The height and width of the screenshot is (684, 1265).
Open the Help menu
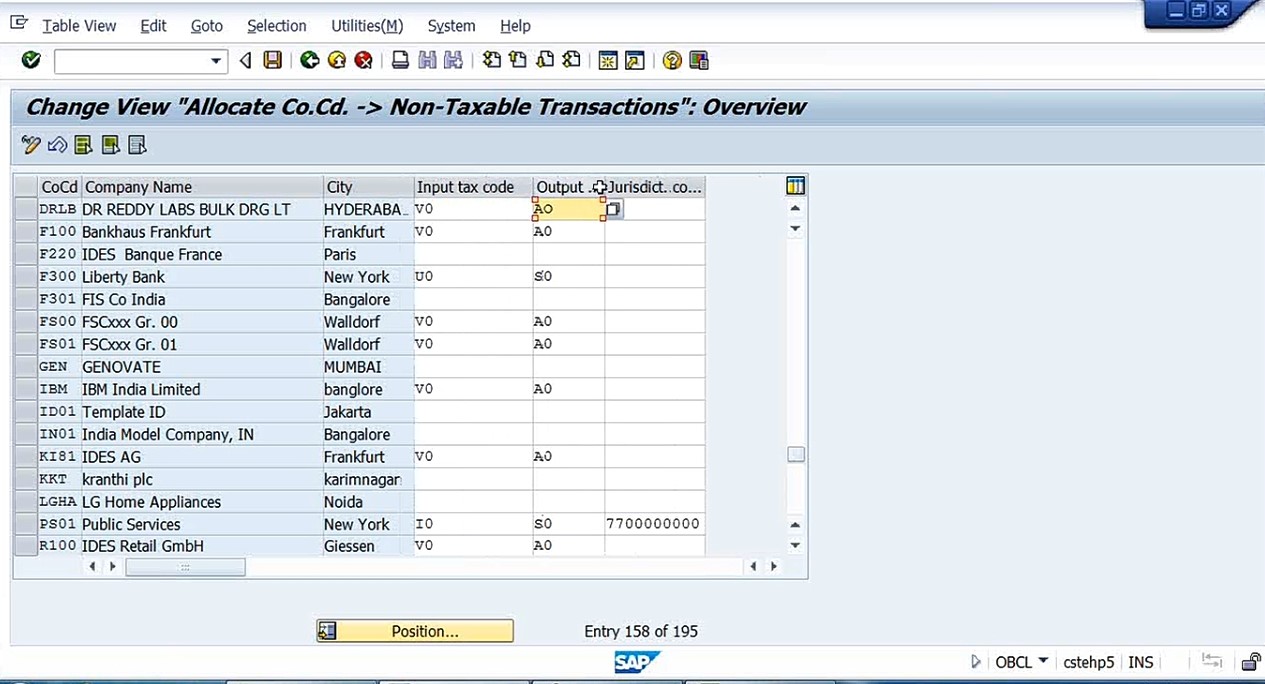click(515, 26)
